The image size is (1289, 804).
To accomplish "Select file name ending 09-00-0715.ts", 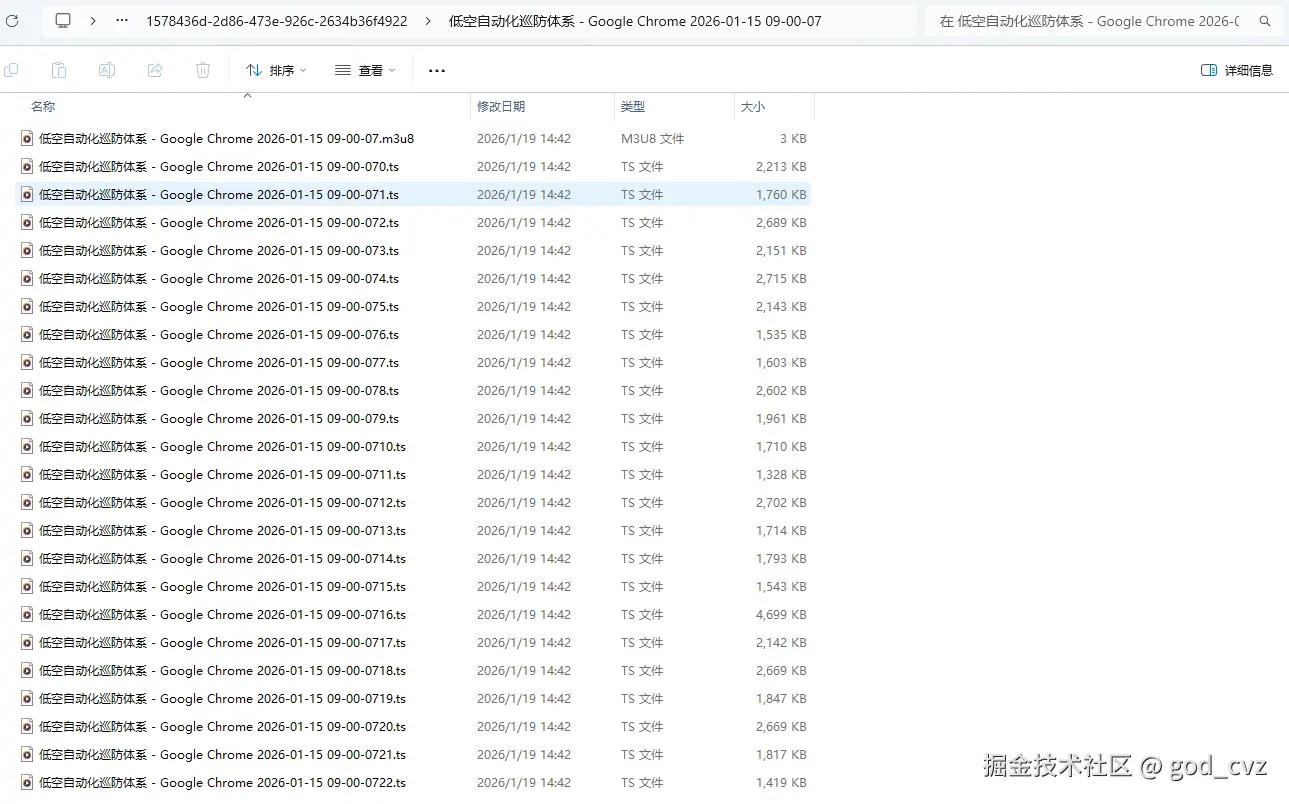I will pos(222,587).
